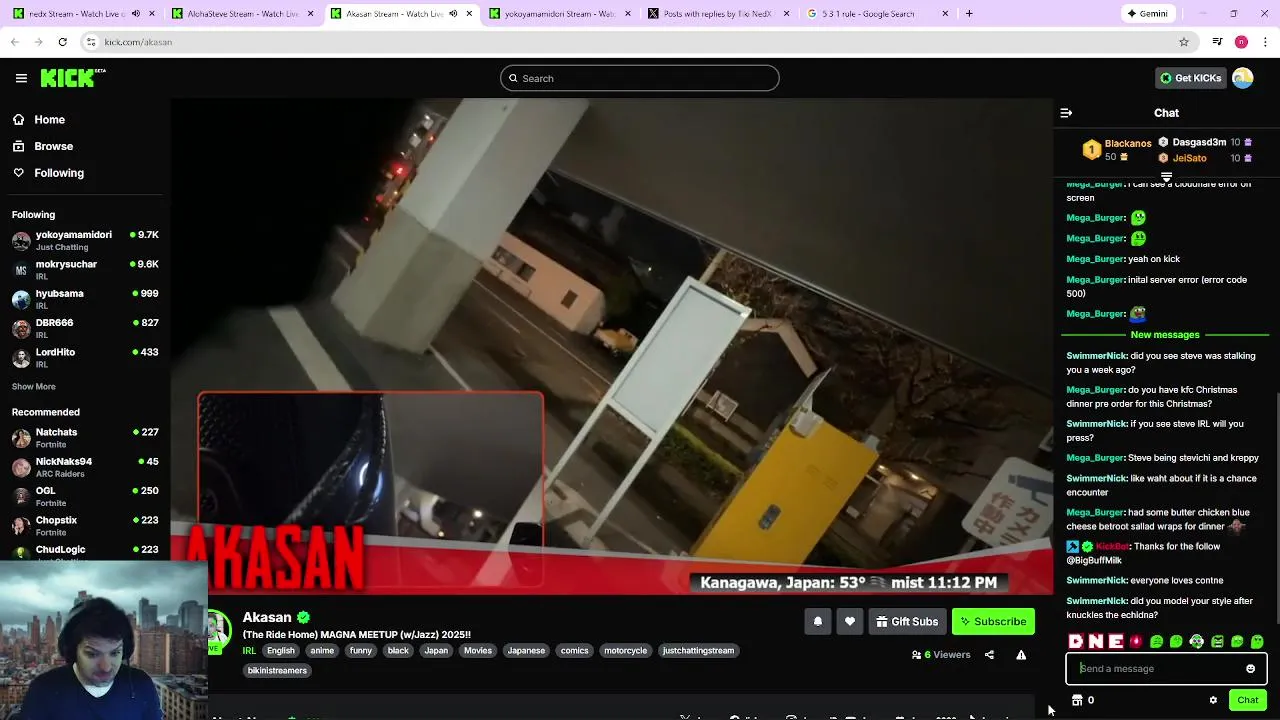Click the Kick search field

point(640,78)
